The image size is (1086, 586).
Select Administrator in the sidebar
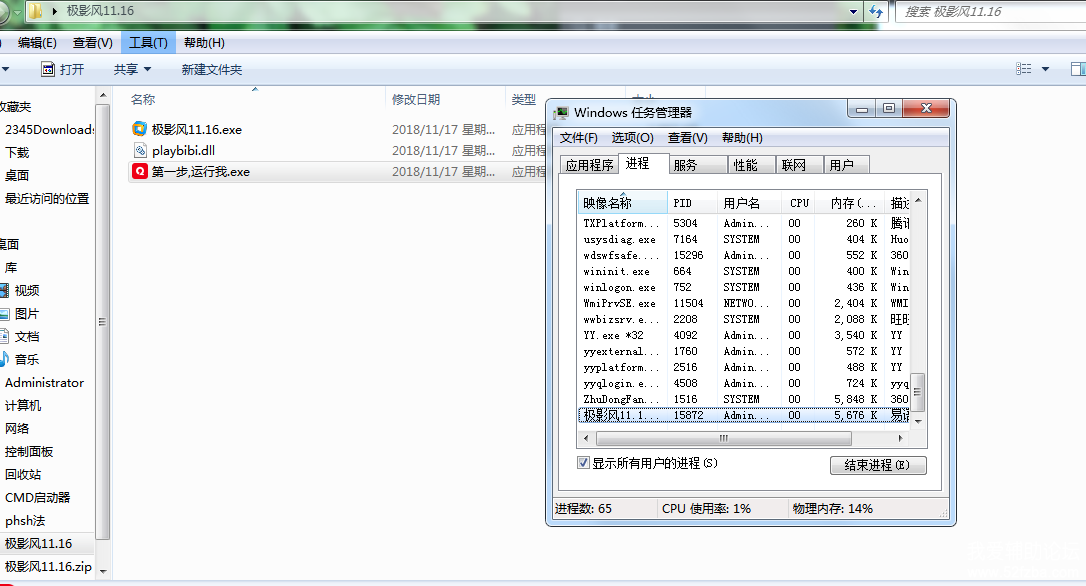pyautogui.click(x=44, y=382)
